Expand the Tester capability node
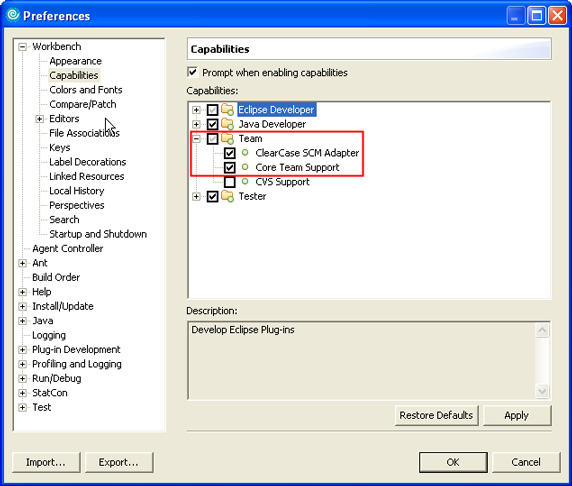 pyautogui.click(x=196, y=196)
